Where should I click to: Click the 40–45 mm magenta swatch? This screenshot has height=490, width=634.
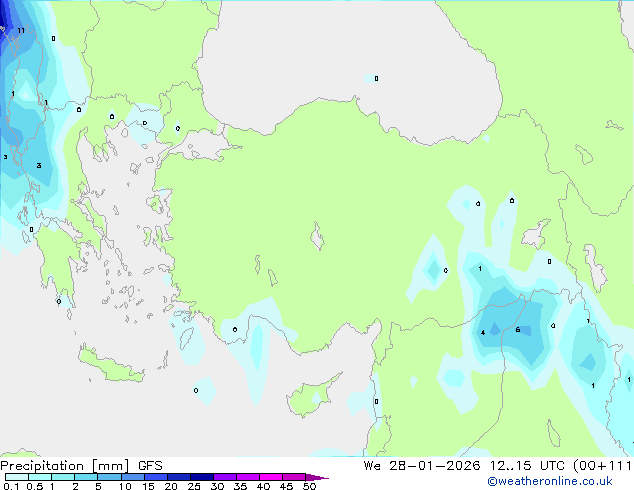coord(271,477)
